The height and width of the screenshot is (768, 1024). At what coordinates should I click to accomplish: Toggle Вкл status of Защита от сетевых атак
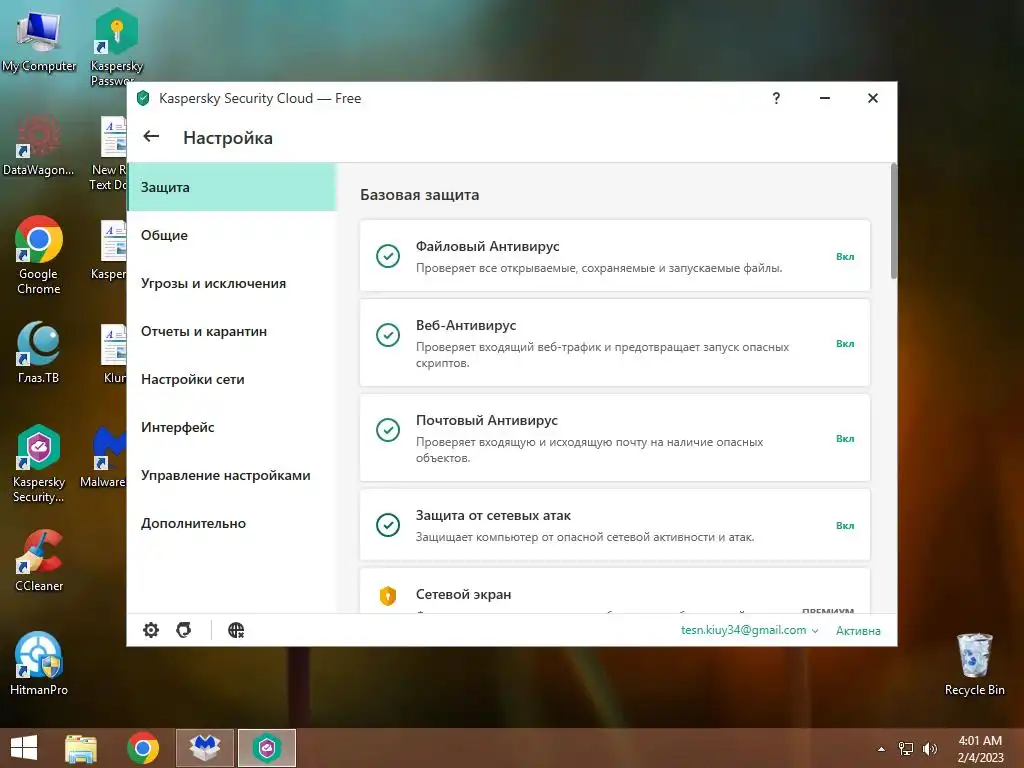pos(845,525)
